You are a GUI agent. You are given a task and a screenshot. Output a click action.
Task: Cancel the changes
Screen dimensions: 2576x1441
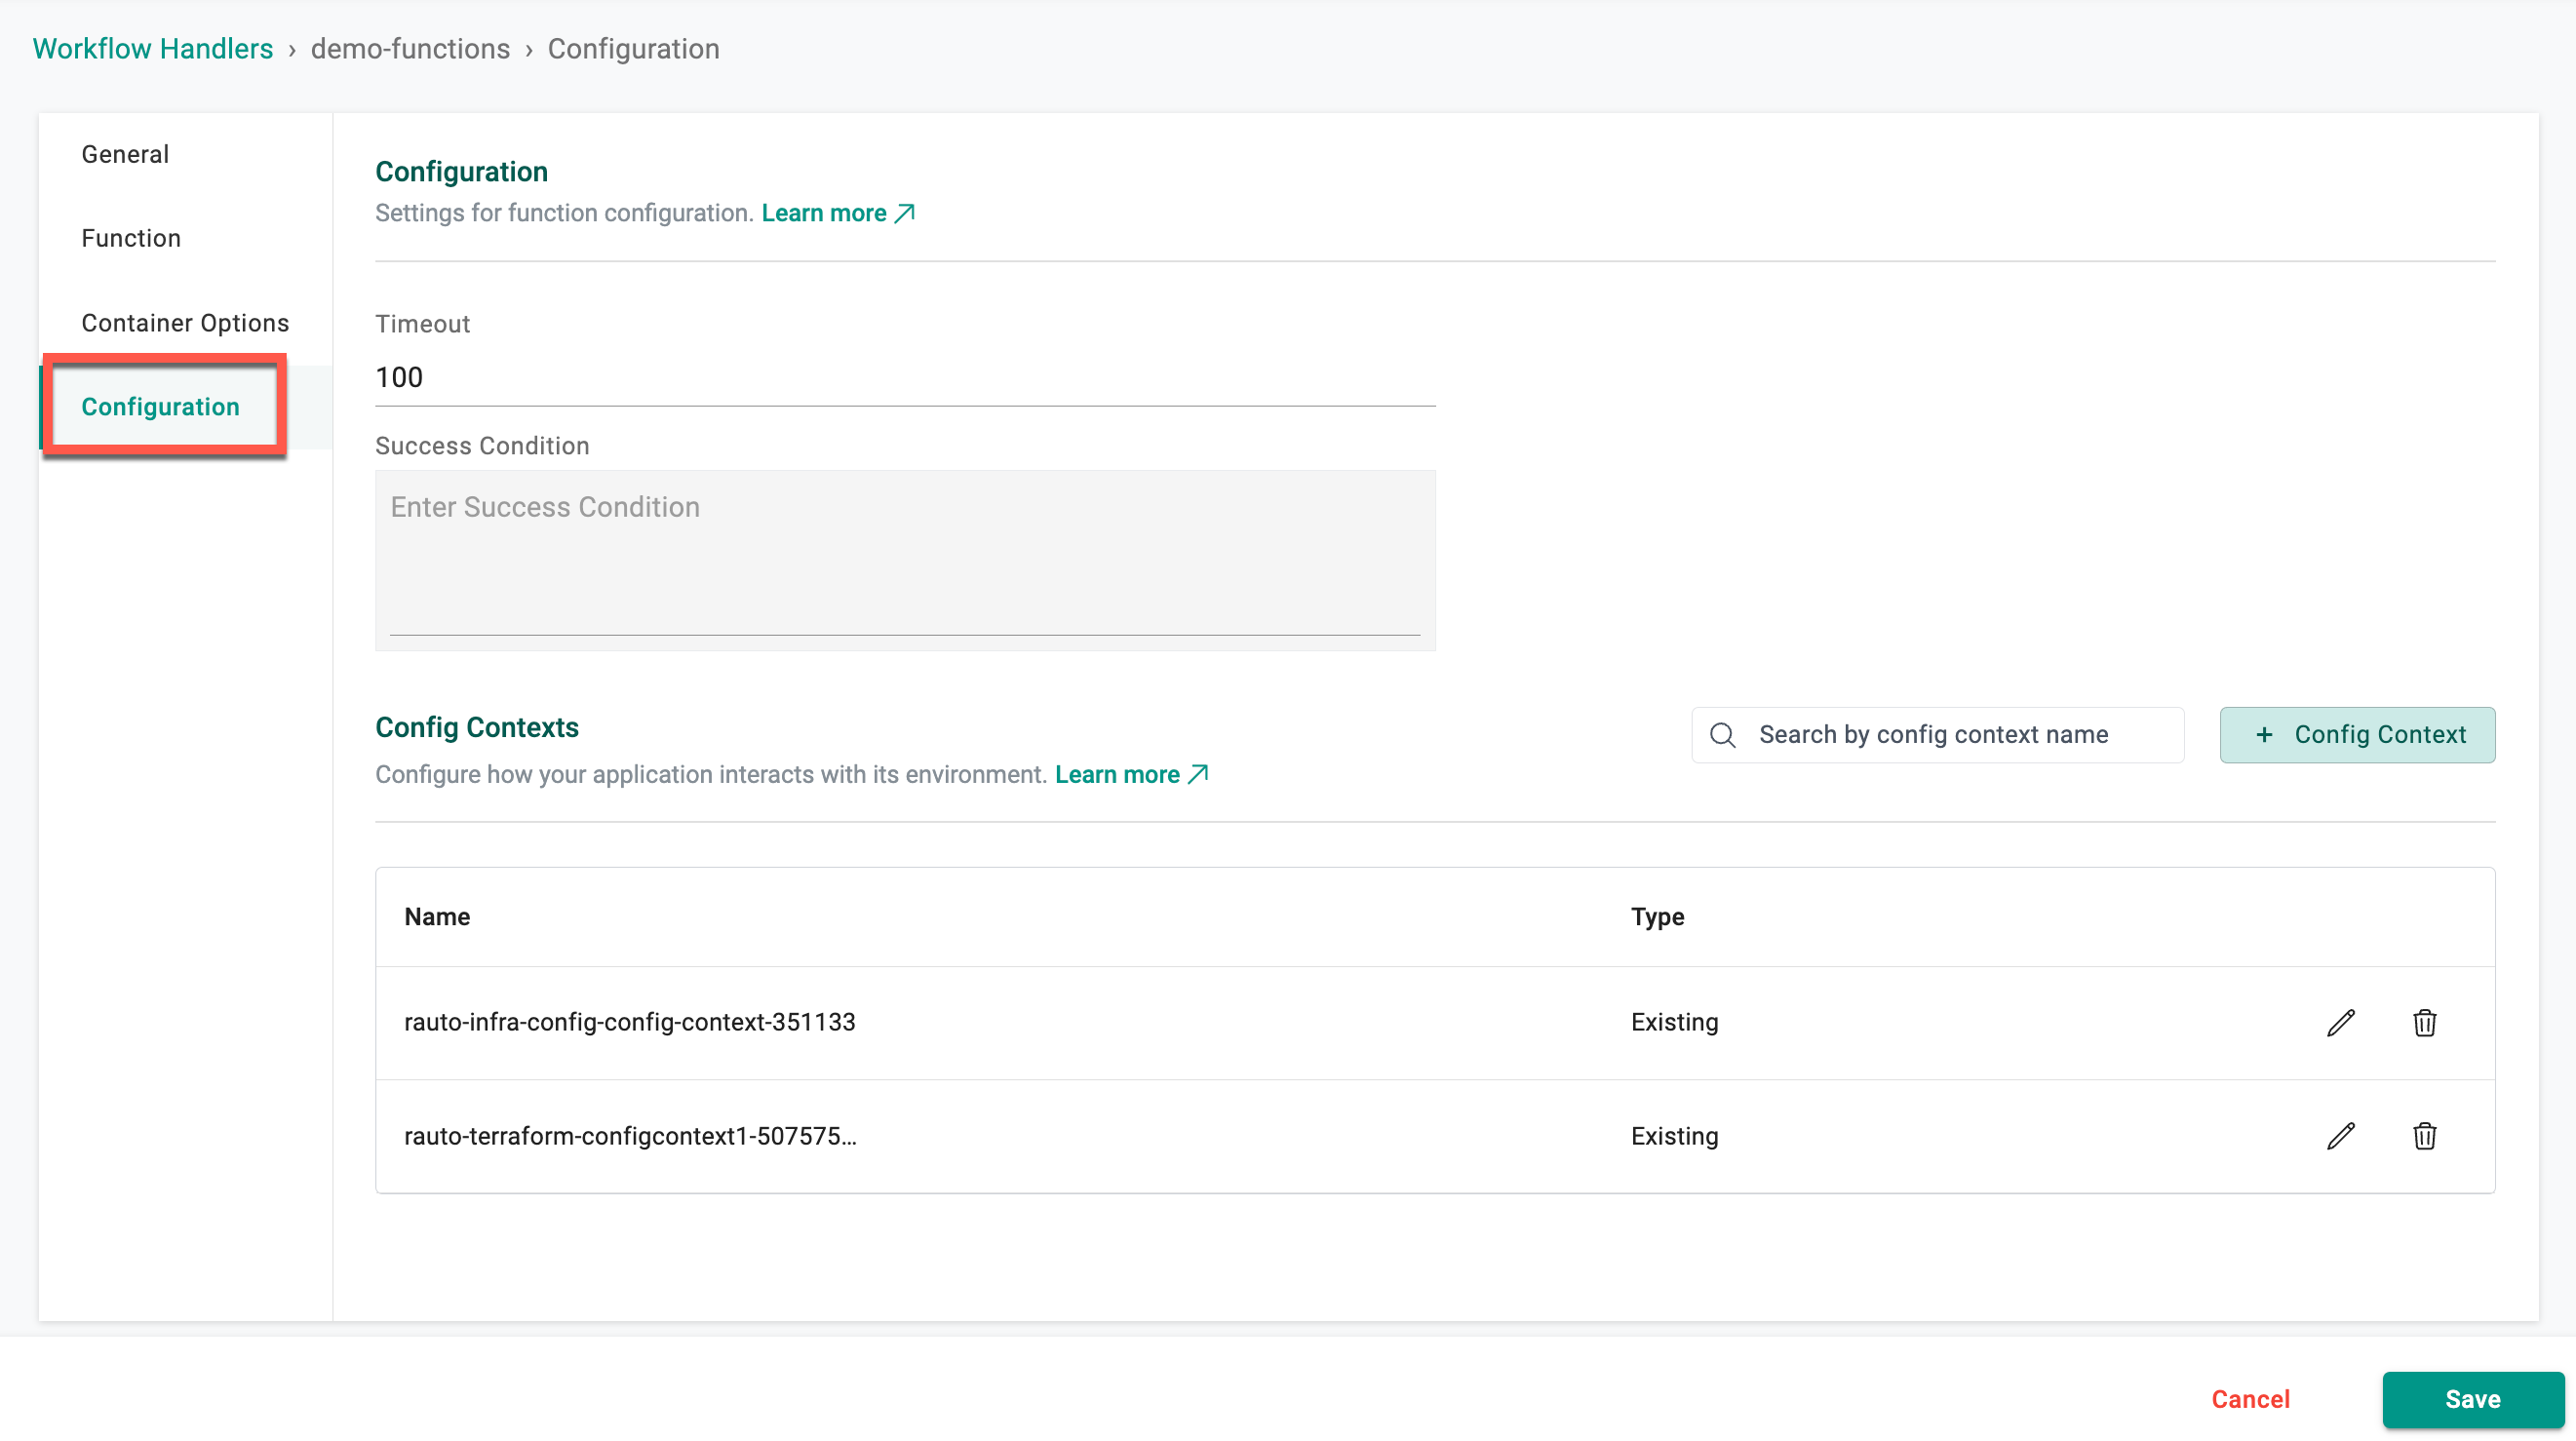[x=2250, y=1399]
